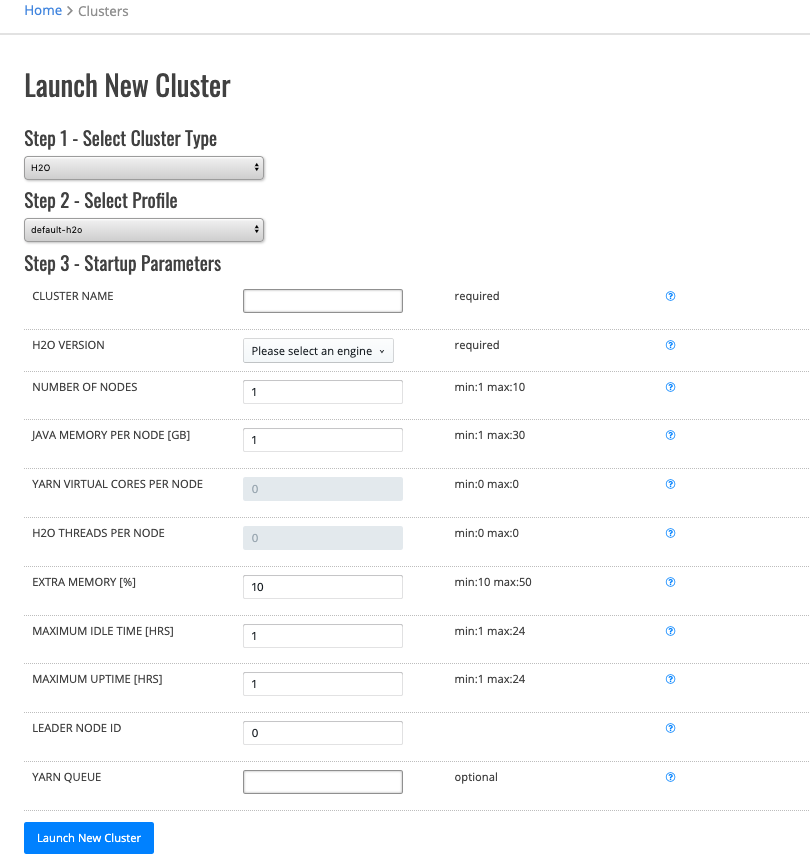
Task: Click the Maximum Idle Time input field
Action: coord(323,636)
